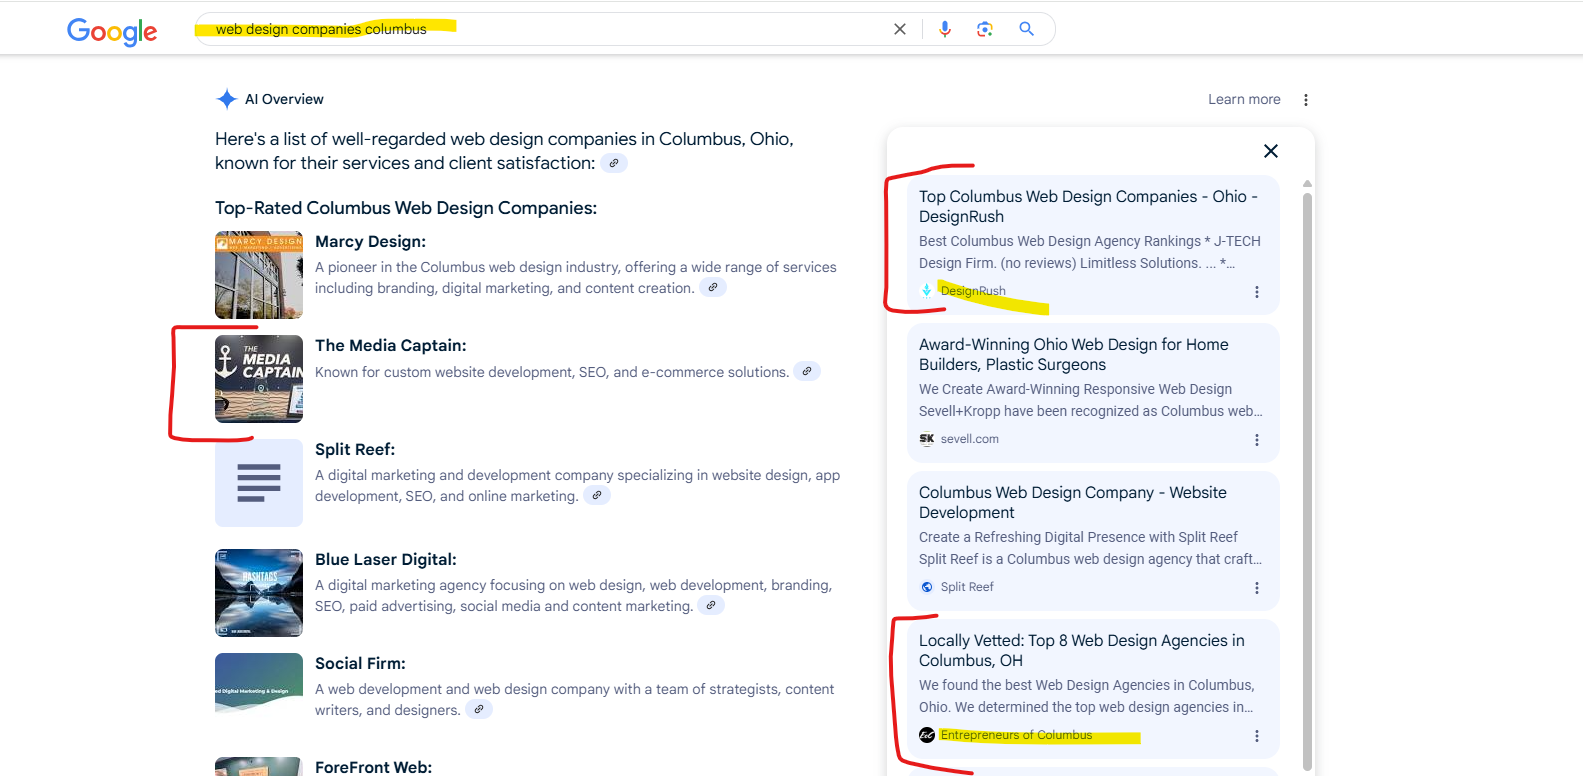Click the Marcy Design heading
The image size is (1583, 776).
(370, 242)
